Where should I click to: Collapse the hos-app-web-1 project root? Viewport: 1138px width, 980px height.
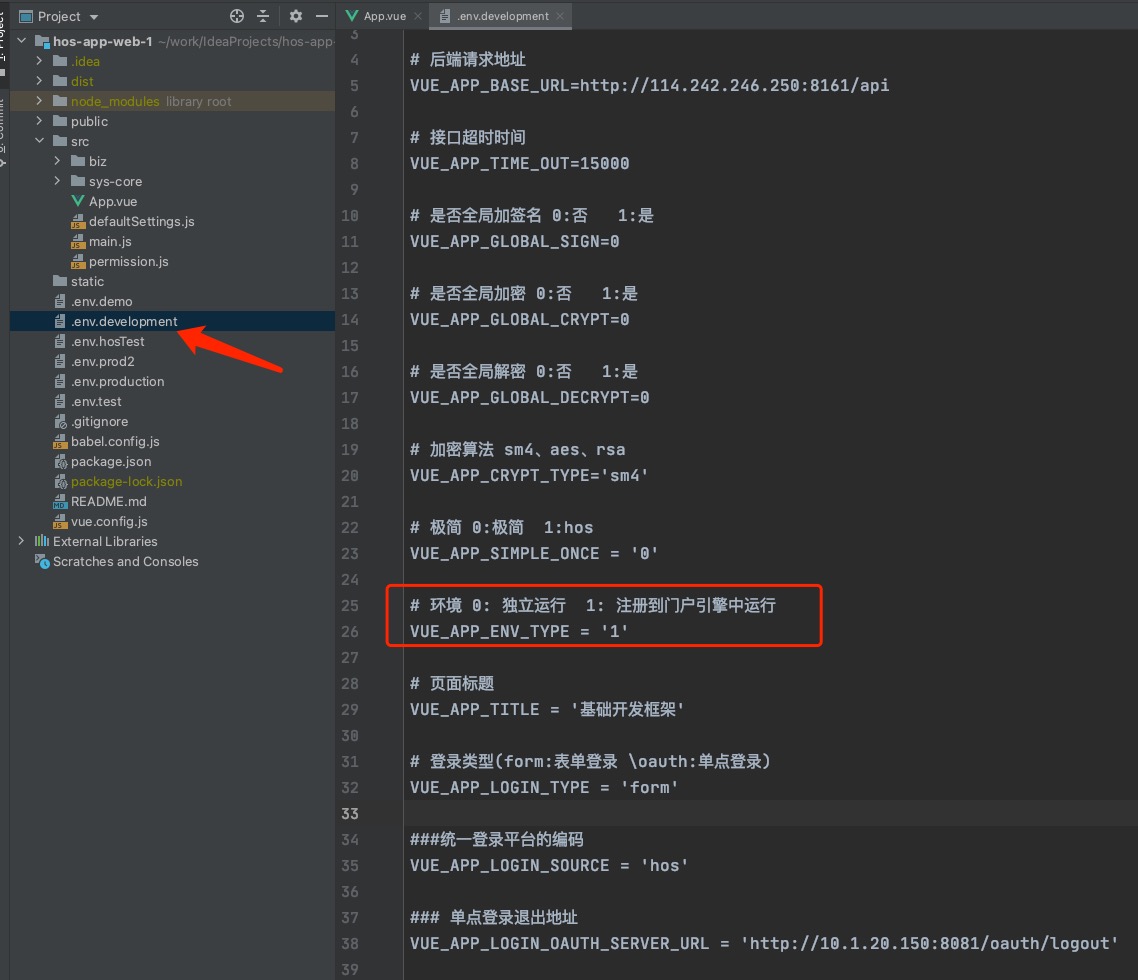pyautogui.click(x=22, y=41)
